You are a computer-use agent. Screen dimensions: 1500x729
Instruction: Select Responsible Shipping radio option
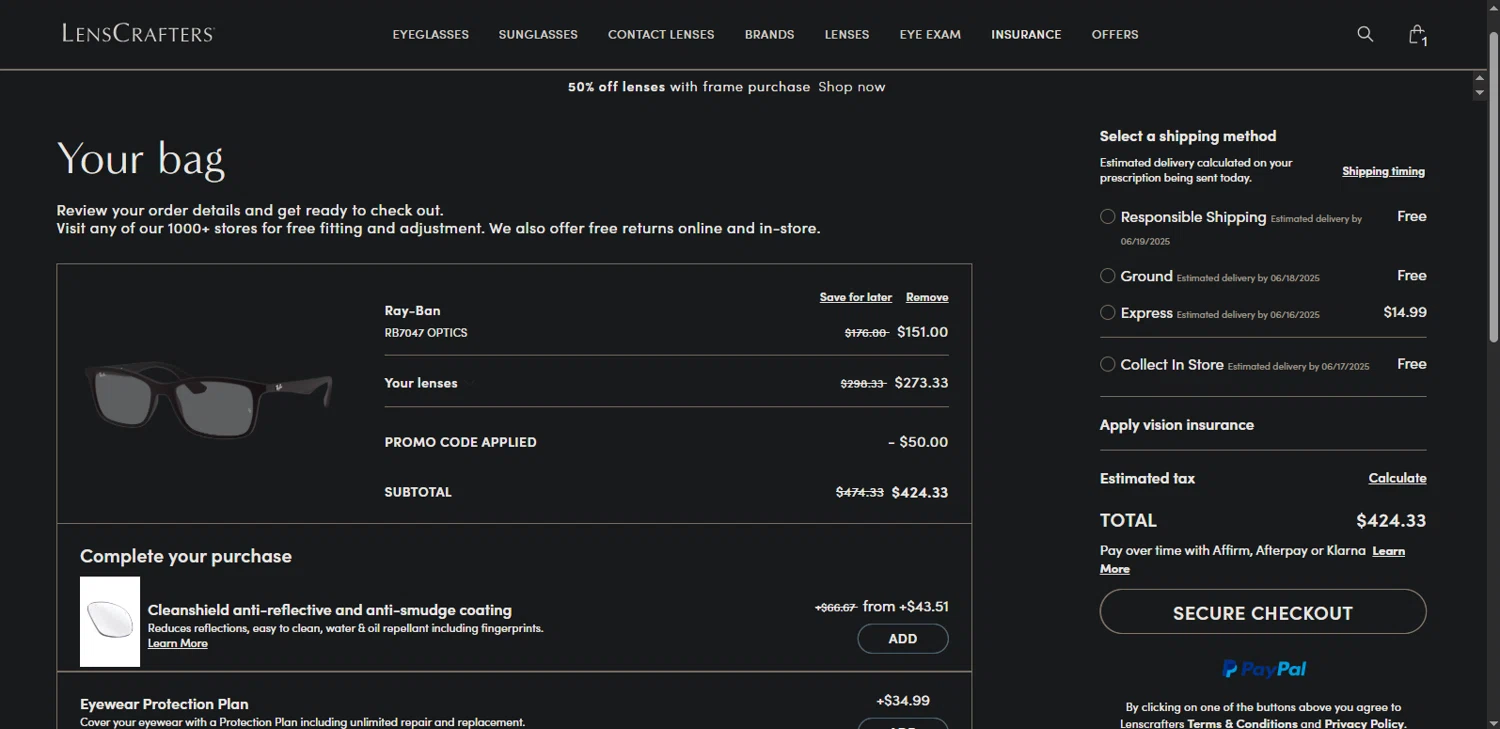[x=1107, y=217]
